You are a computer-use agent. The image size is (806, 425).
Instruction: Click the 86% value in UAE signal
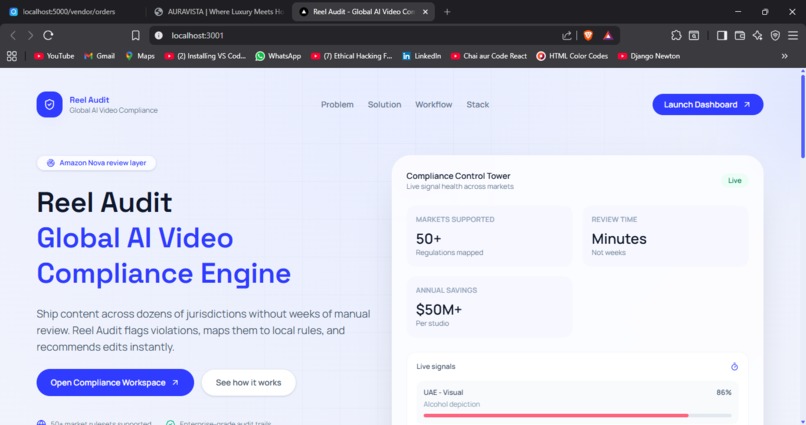[724, 392]
